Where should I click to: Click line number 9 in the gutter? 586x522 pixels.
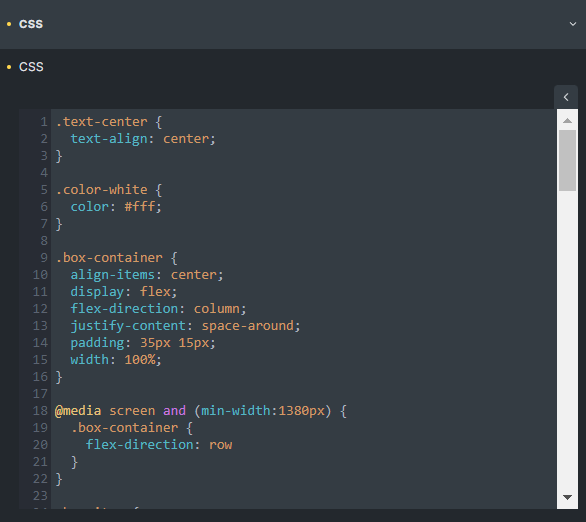(x=44, y=257)
